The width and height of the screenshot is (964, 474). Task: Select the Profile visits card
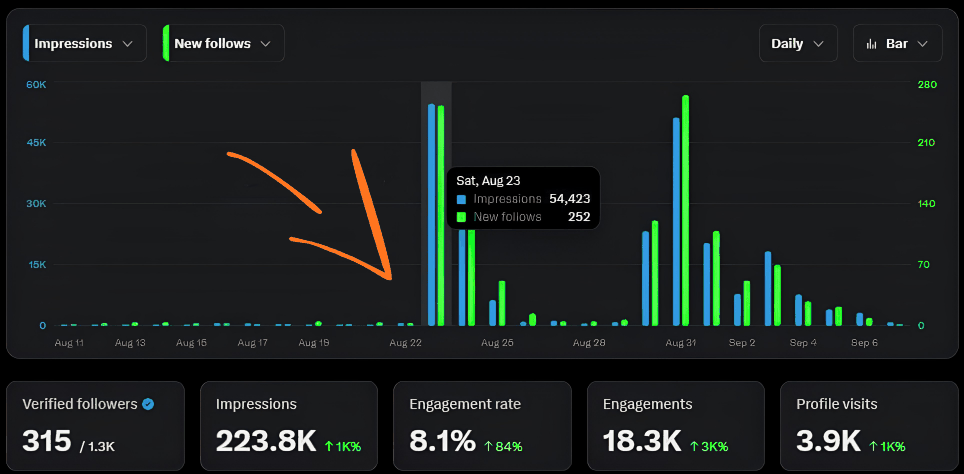click(869, 425)
